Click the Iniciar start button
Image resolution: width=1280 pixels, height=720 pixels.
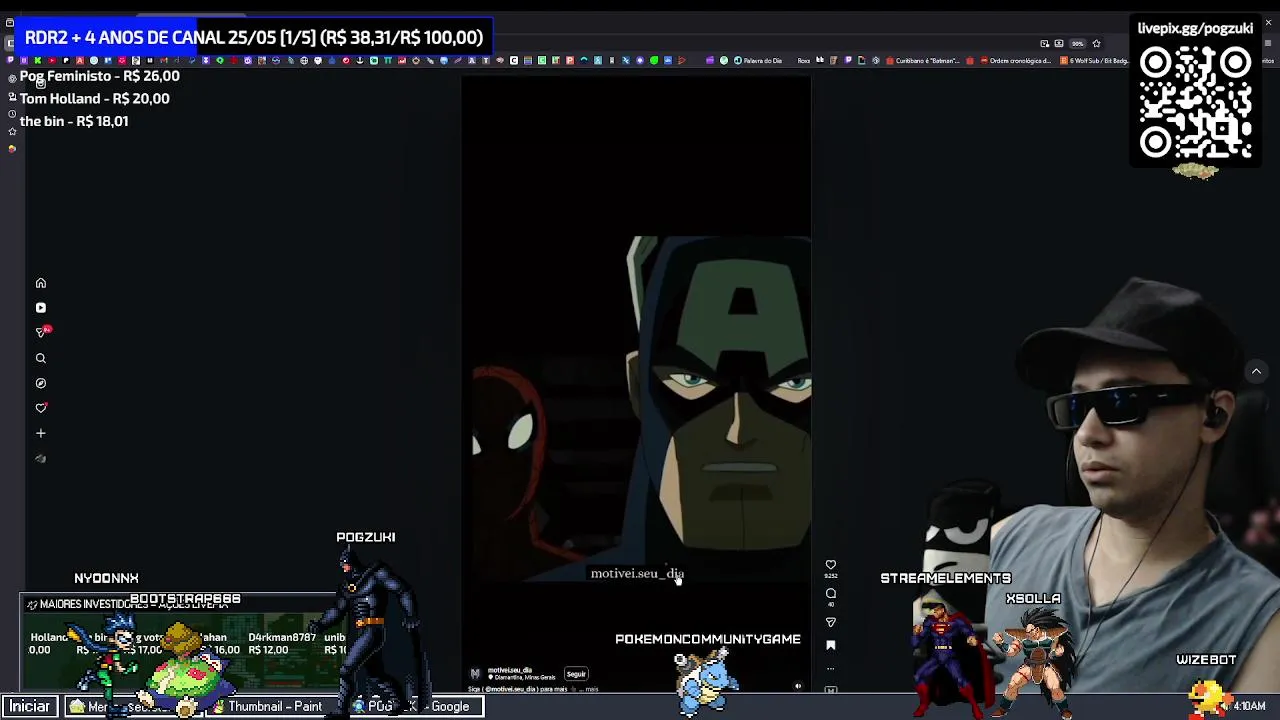29,706
